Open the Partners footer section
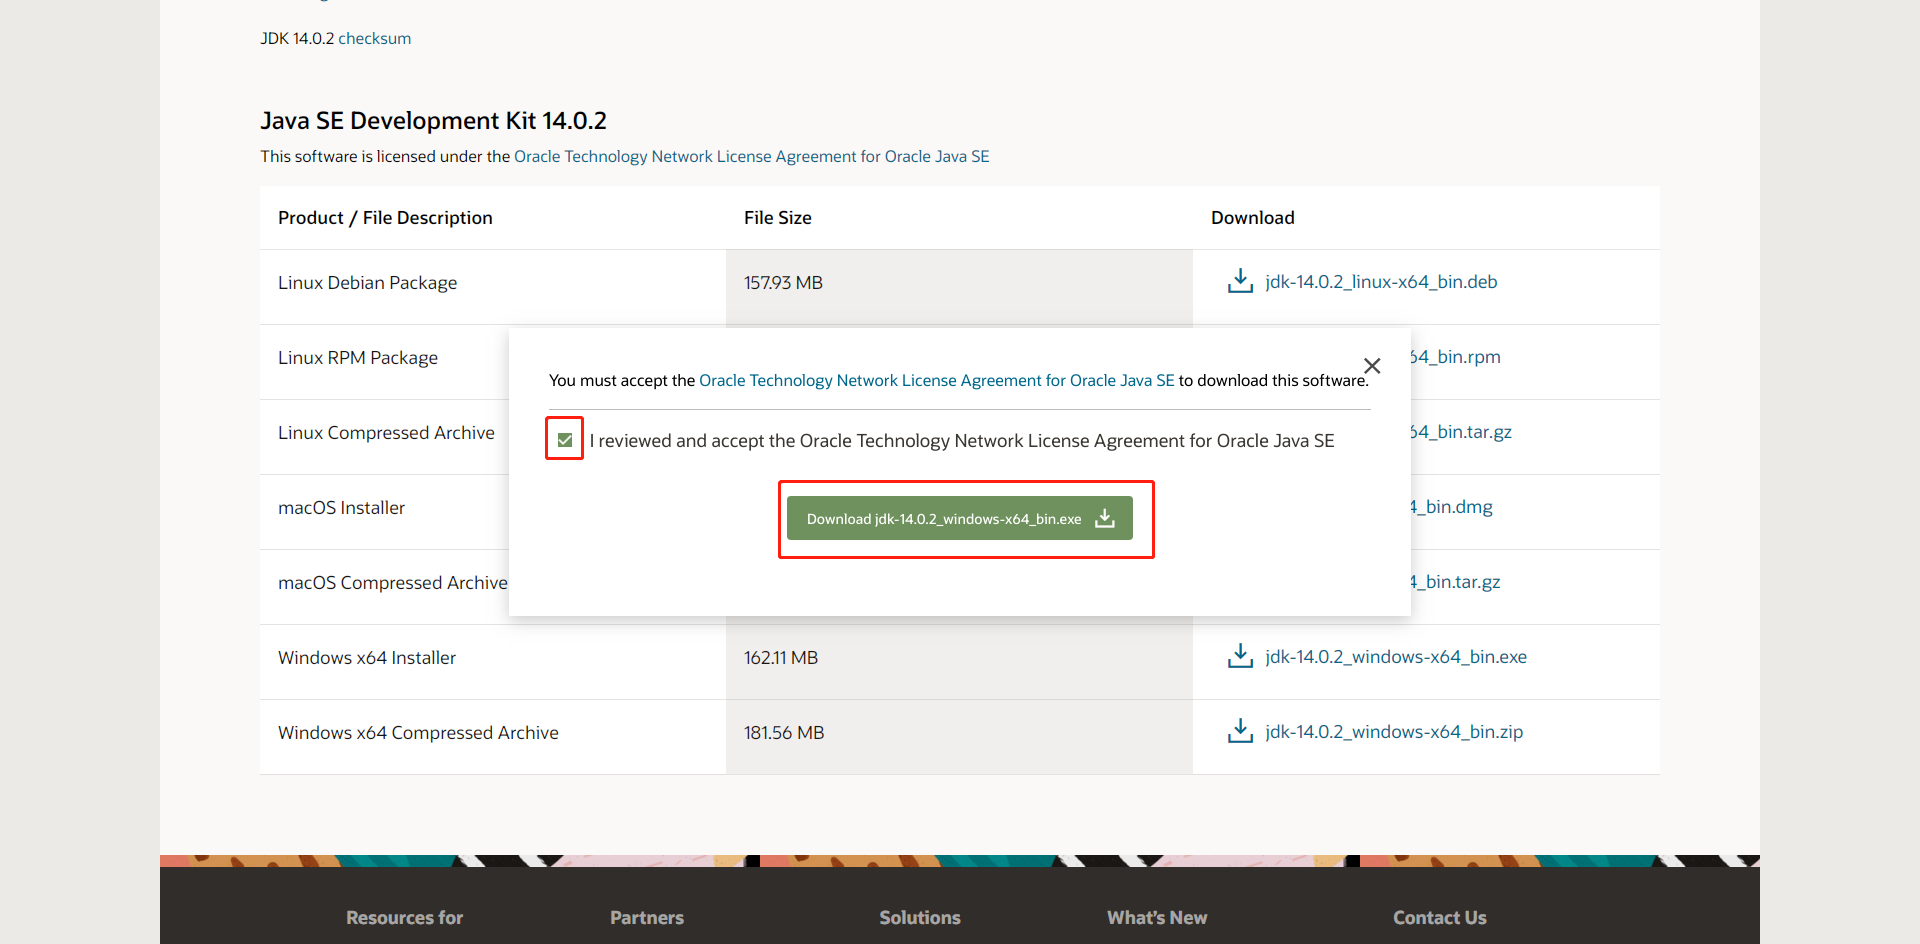 (647, 917)
